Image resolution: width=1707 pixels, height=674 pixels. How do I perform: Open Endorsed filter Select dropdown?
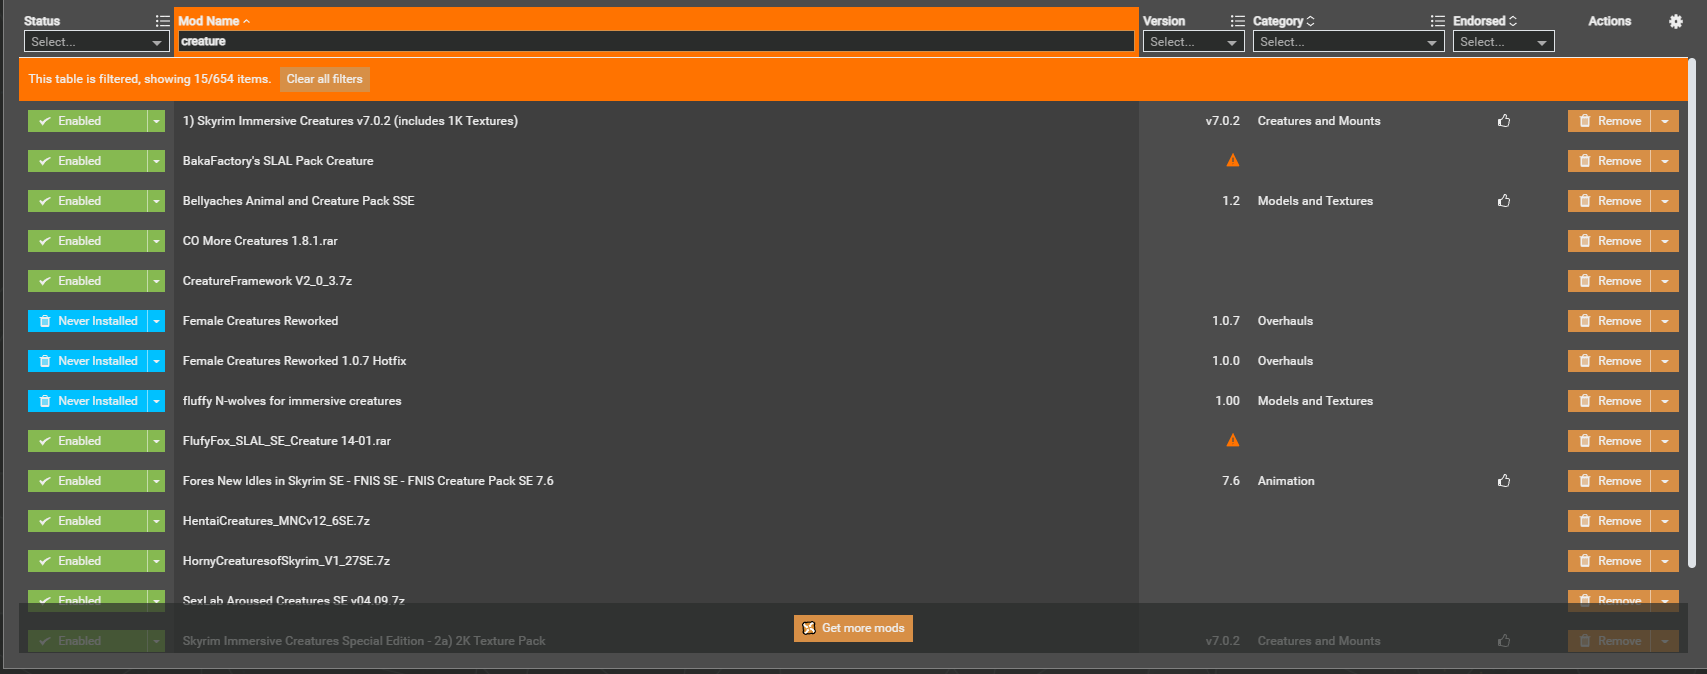[x=1503, y=42]
